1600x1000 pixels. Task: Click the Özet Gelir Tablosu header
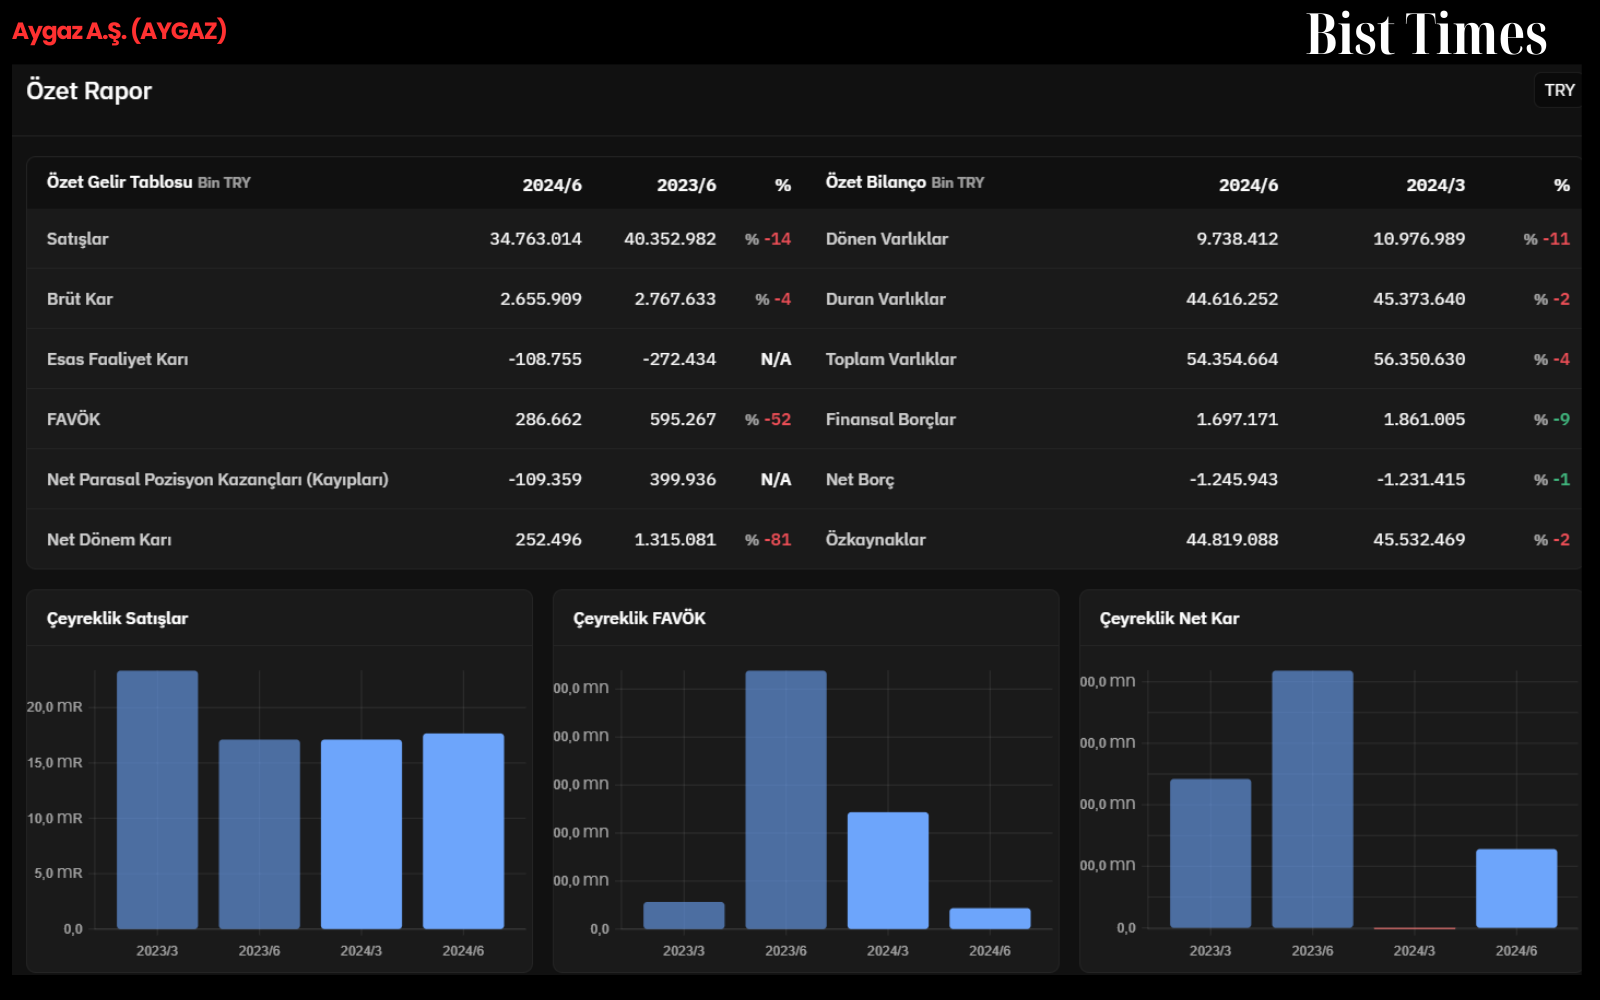point(149,182)
